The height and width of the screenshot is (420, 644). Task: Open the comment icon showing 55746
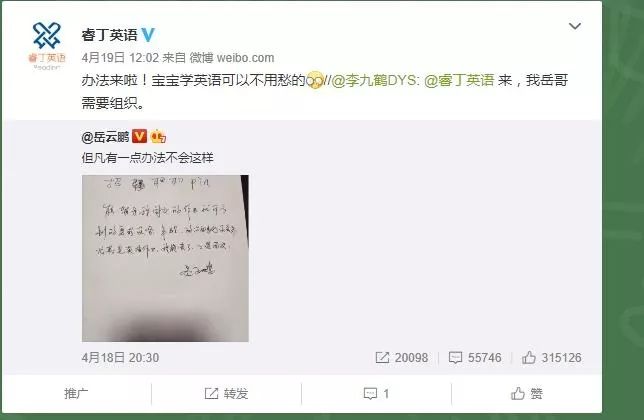click(x=455, y=358)
